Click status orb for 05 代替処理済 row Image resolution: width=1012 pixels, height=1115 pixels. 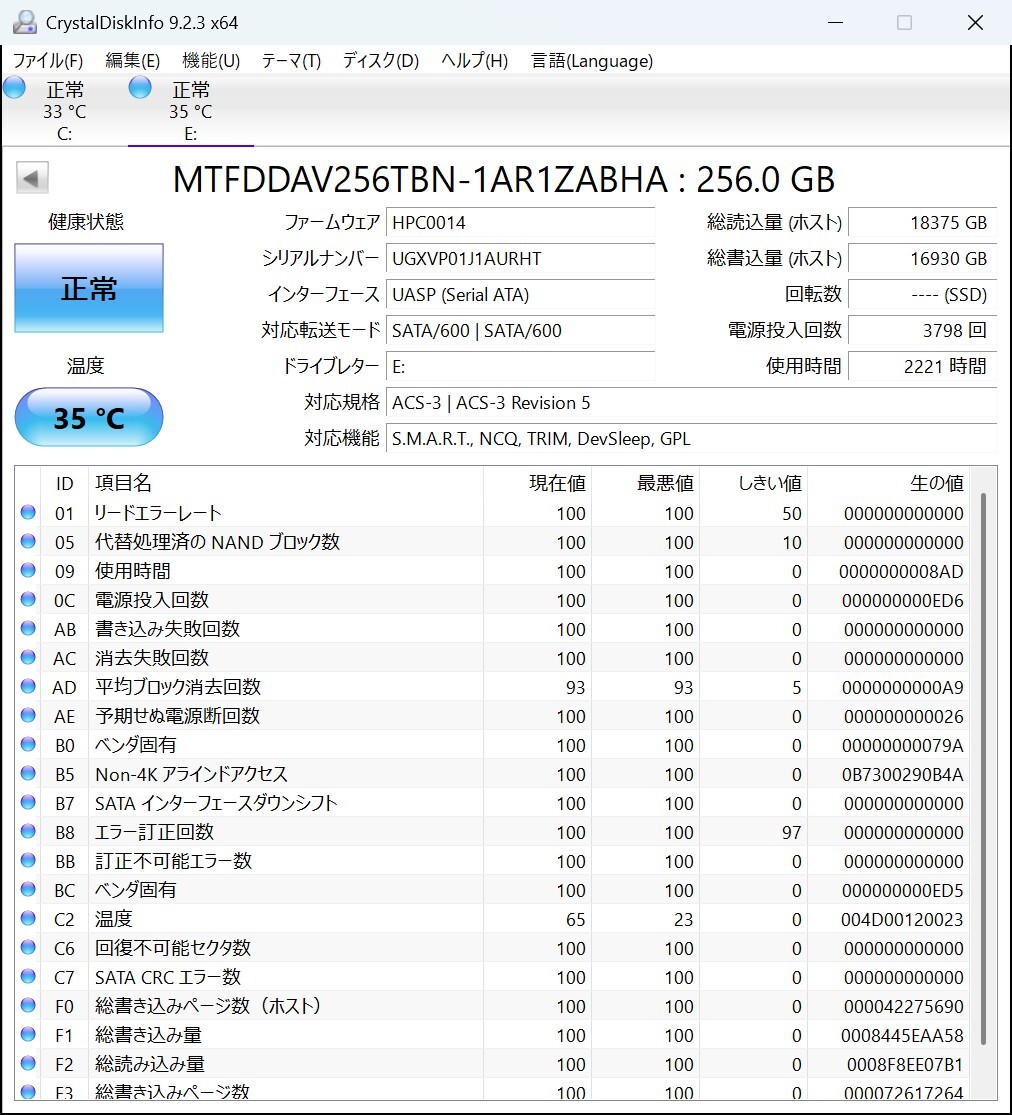pos(28,541)
